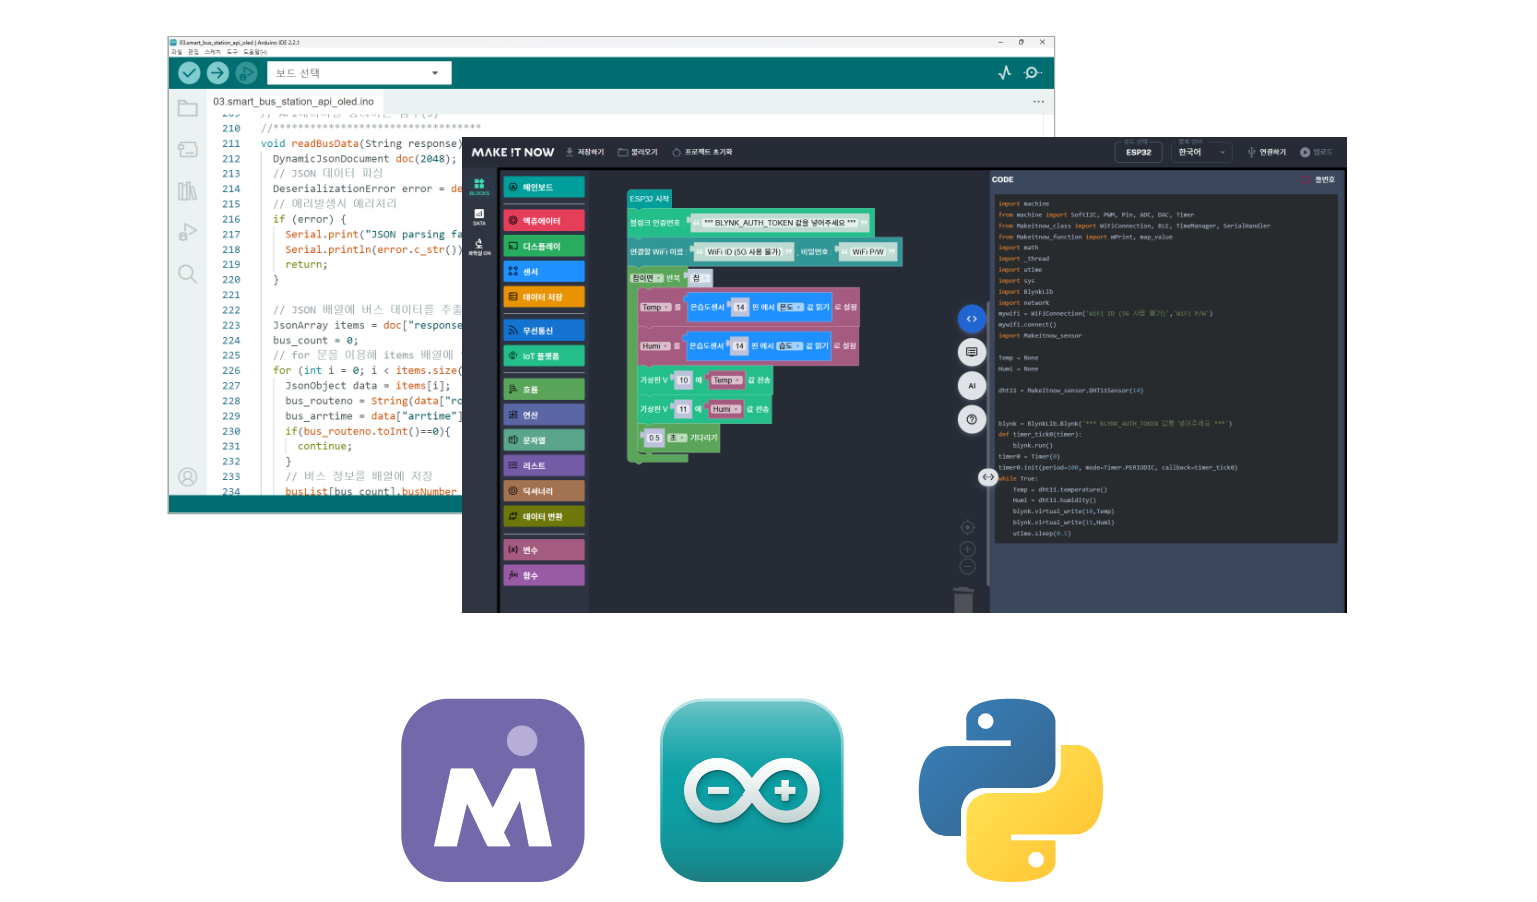The height and width of the screenshot is (902, 1537).
Task: Open the three-dots tab menu in Arduino IDE
Action: [1038, 102]
